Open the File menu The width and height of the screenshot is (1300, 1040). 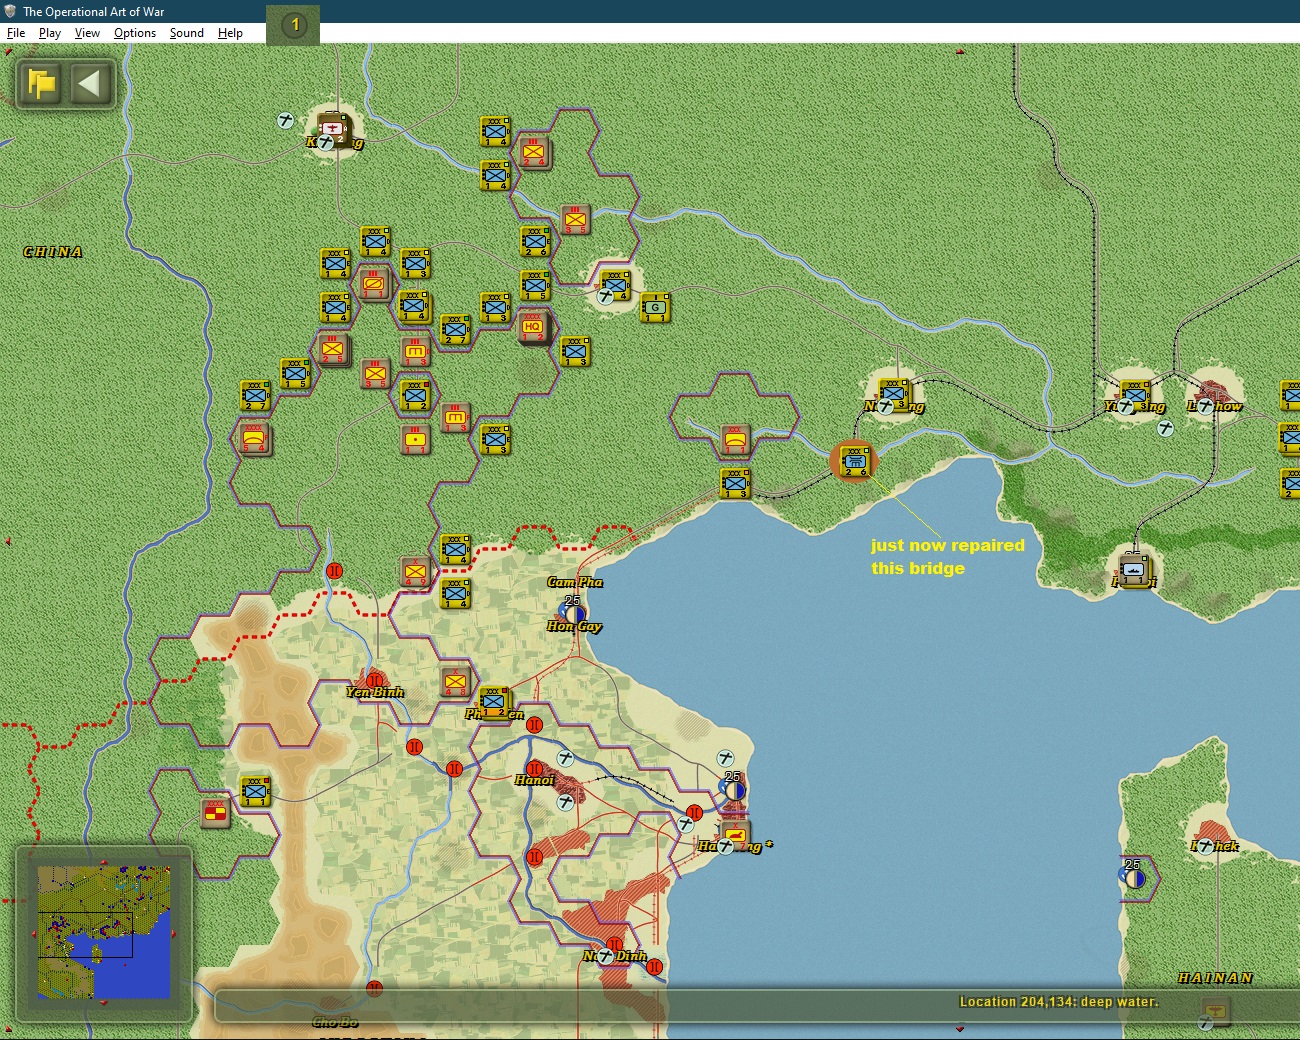coord(16,33)
